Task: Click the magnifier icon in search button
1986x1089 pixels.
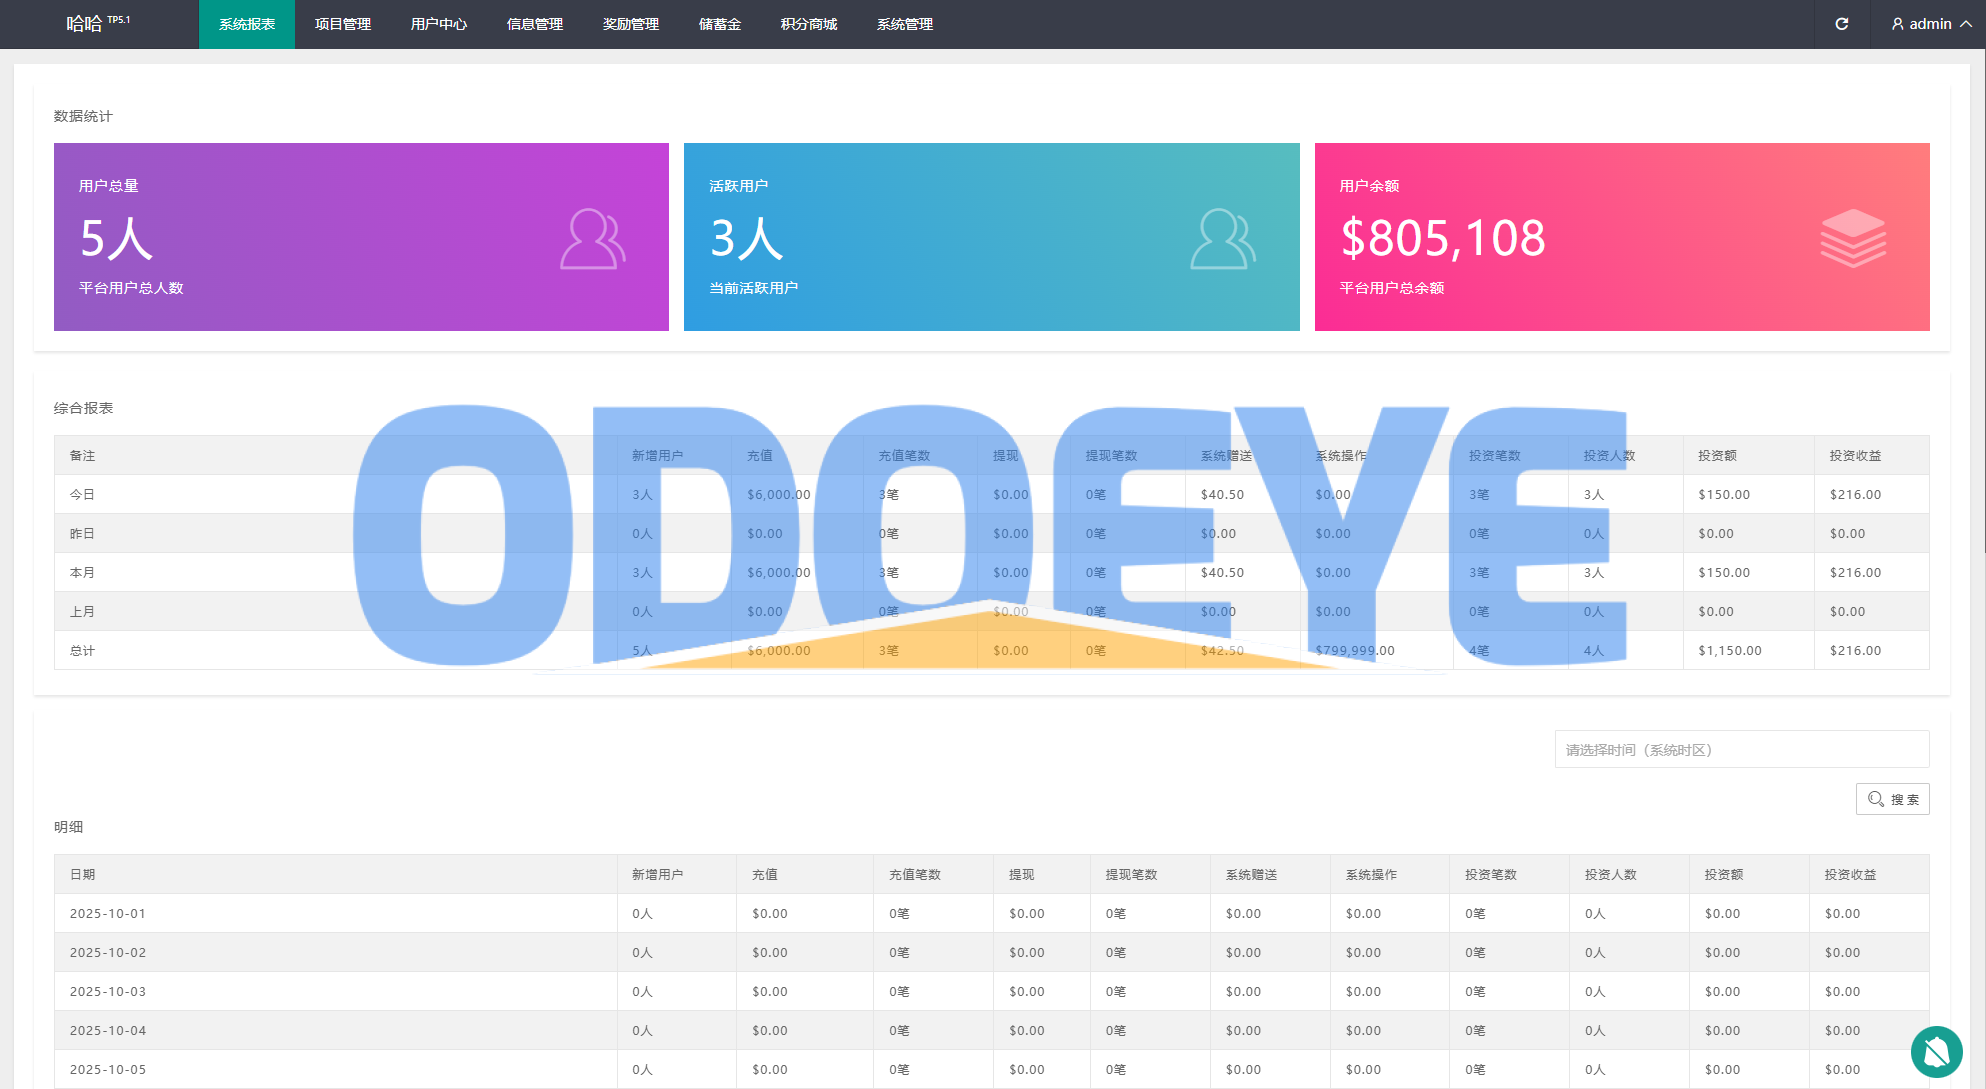Action: click(1875, 799)
